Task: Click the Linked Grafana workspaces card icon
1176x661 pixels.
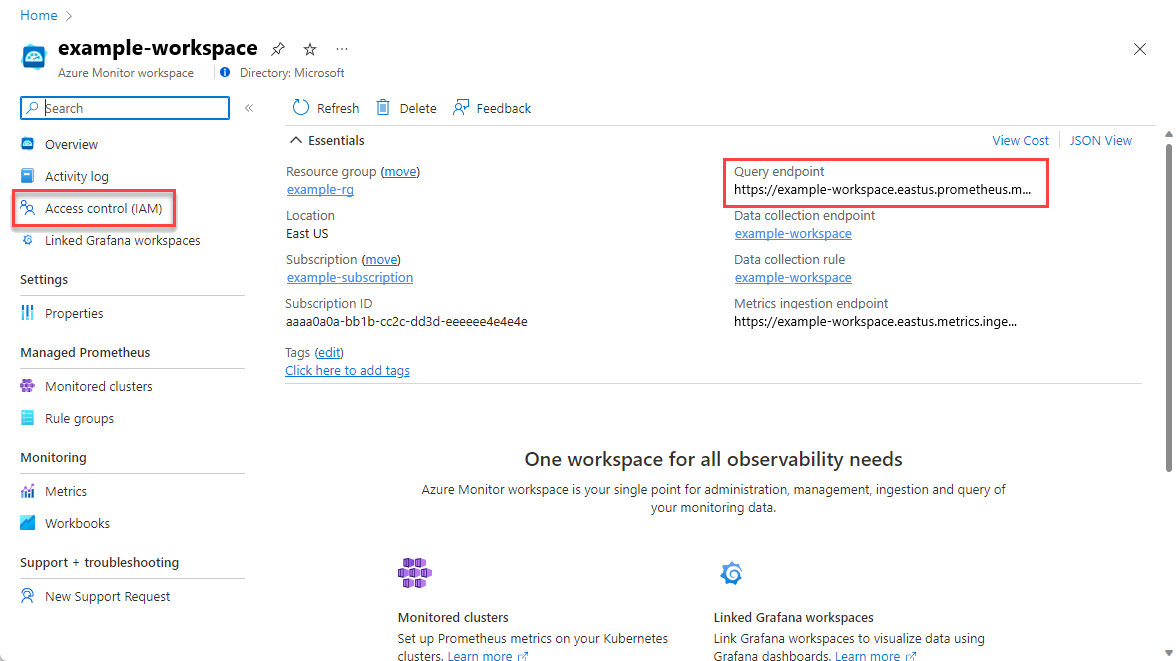Action: 731,573
